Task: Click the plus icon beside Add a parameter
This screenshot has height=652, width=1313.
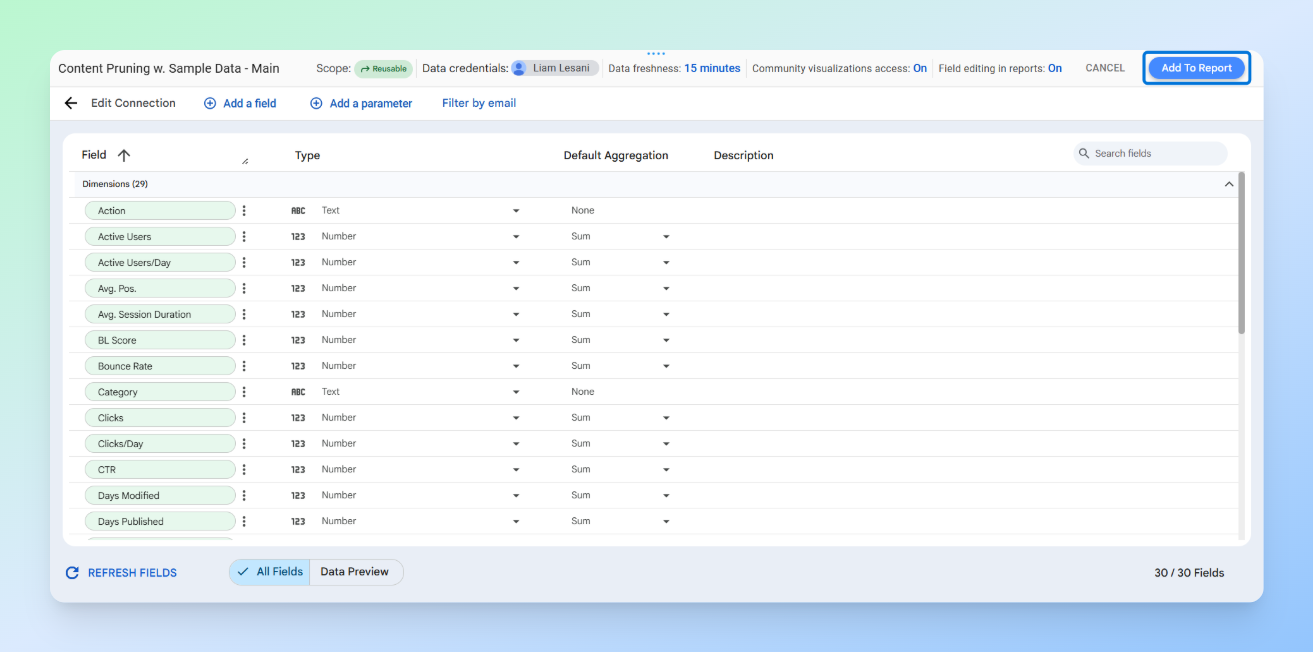Action: coord(316,103)
